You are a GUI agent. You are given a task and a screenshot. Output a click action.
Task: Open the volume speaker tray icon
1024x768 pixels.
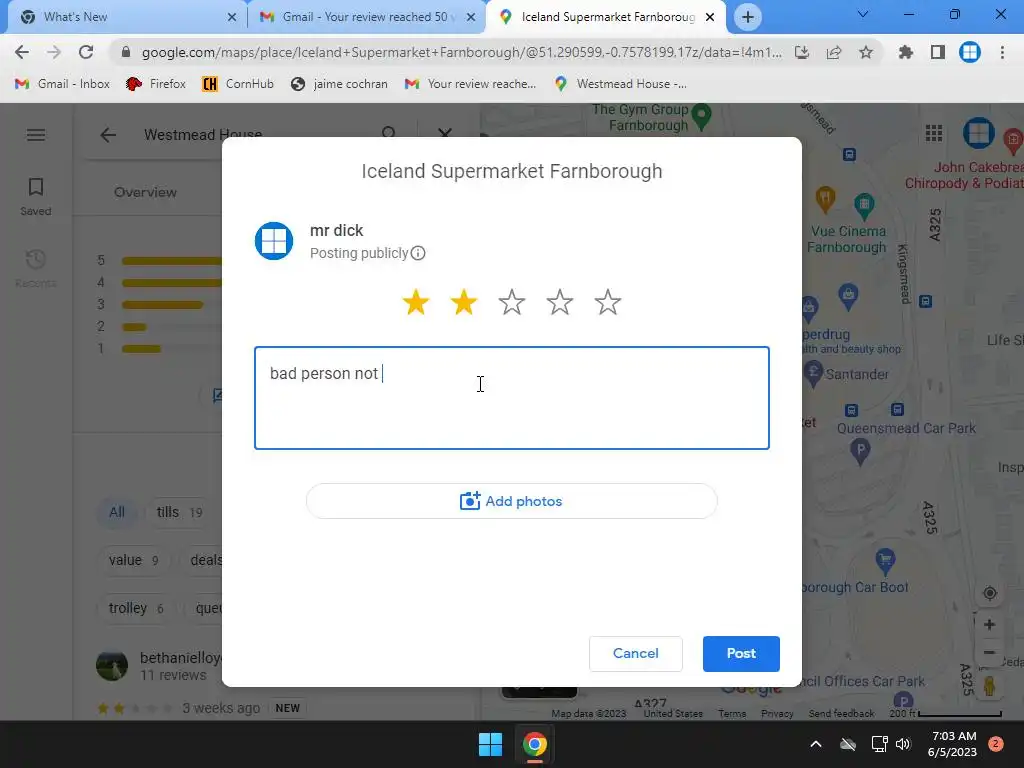[903, 744]
